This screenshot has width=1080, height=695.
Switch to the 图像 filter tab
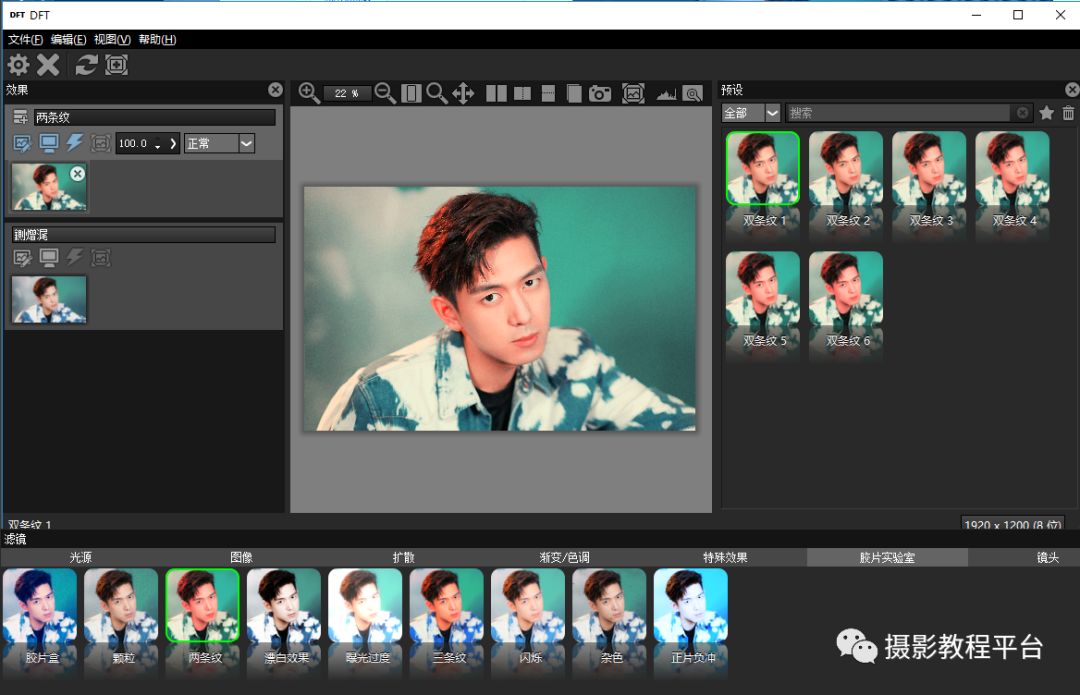[242, 557]
